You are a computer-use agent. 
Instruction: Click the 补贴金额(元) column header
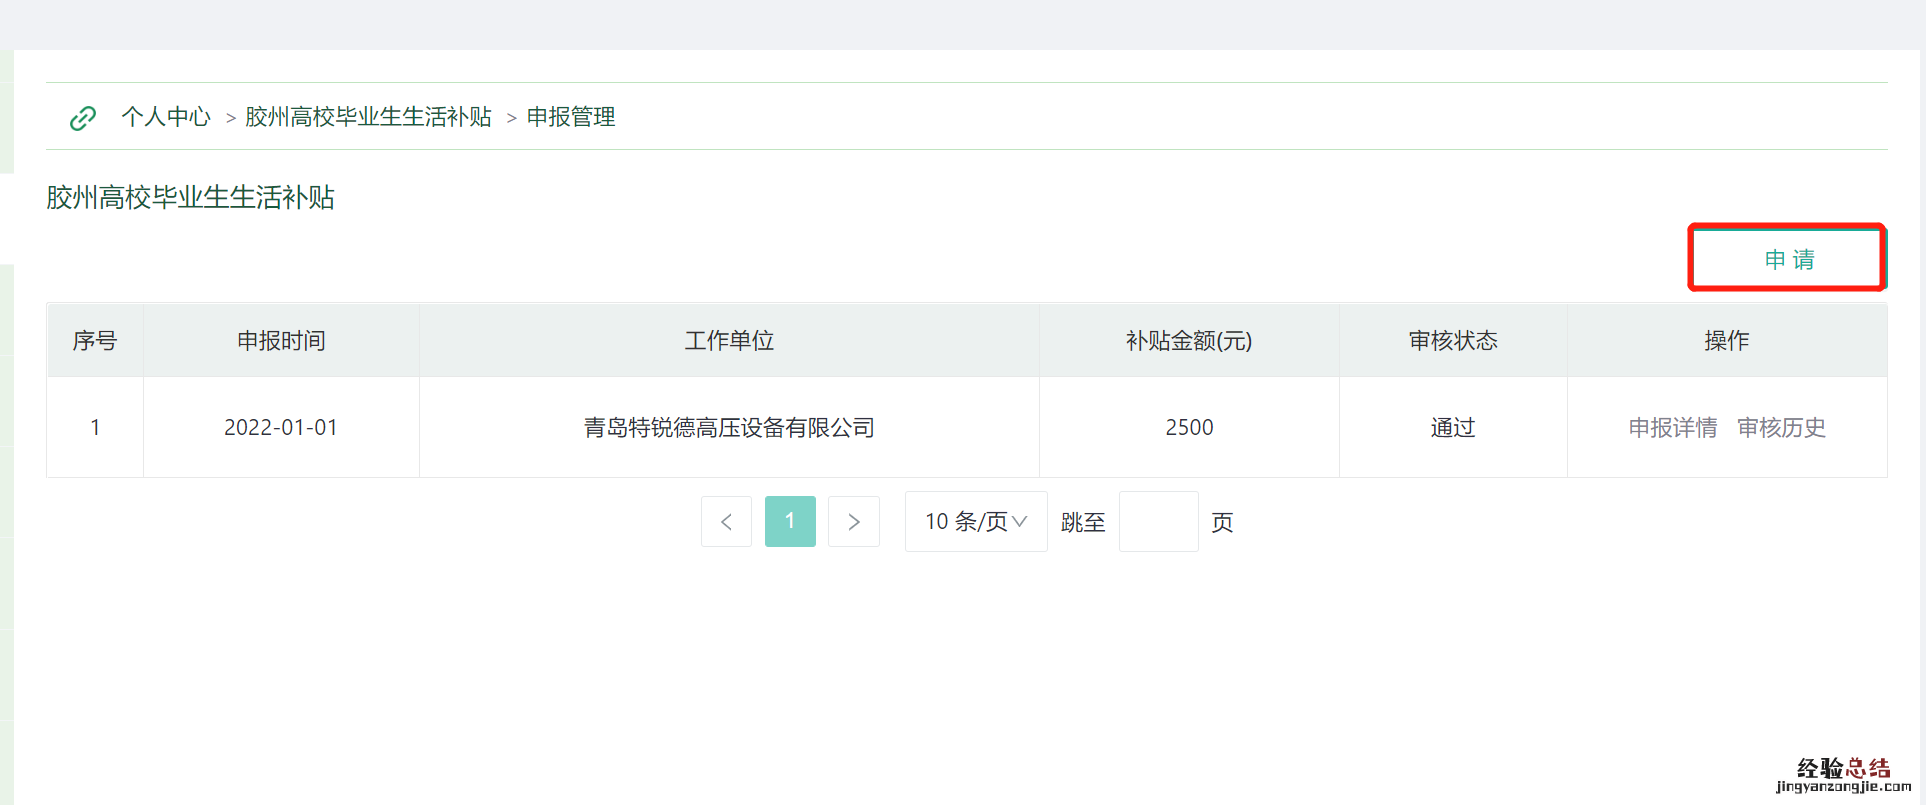tap(1189, 341)
